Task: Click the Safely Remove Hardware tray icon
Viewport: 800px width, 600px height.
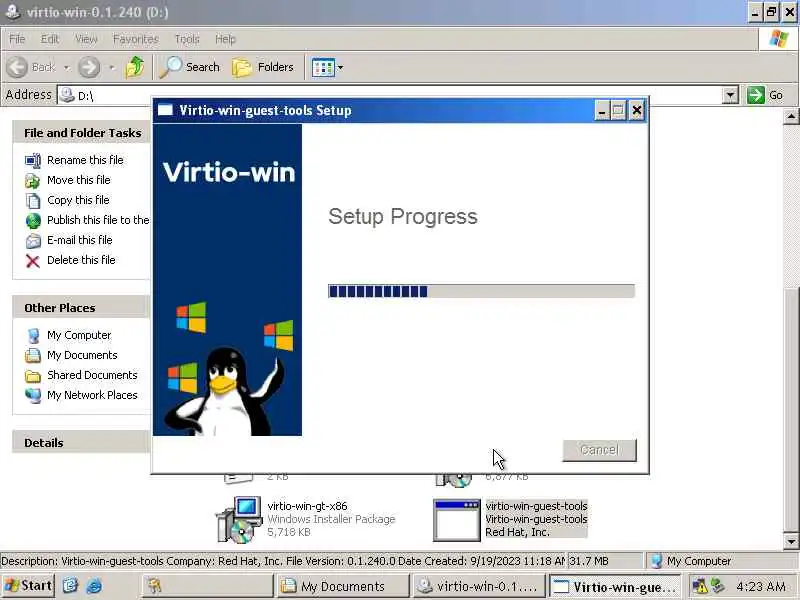Action: (x=717, y=586)
